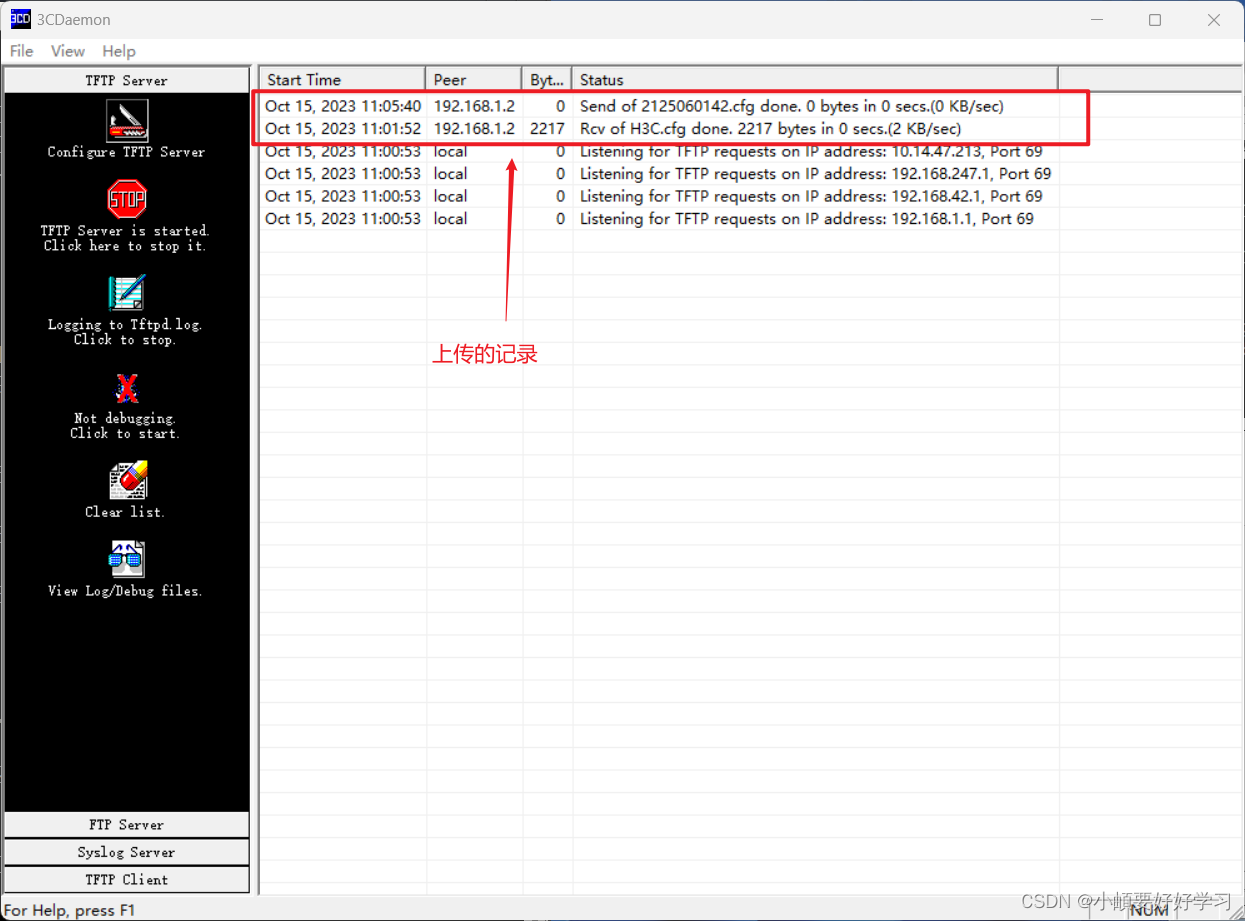
Task: Select the Rcv of H3C.cfg done row
Action: 660,129
